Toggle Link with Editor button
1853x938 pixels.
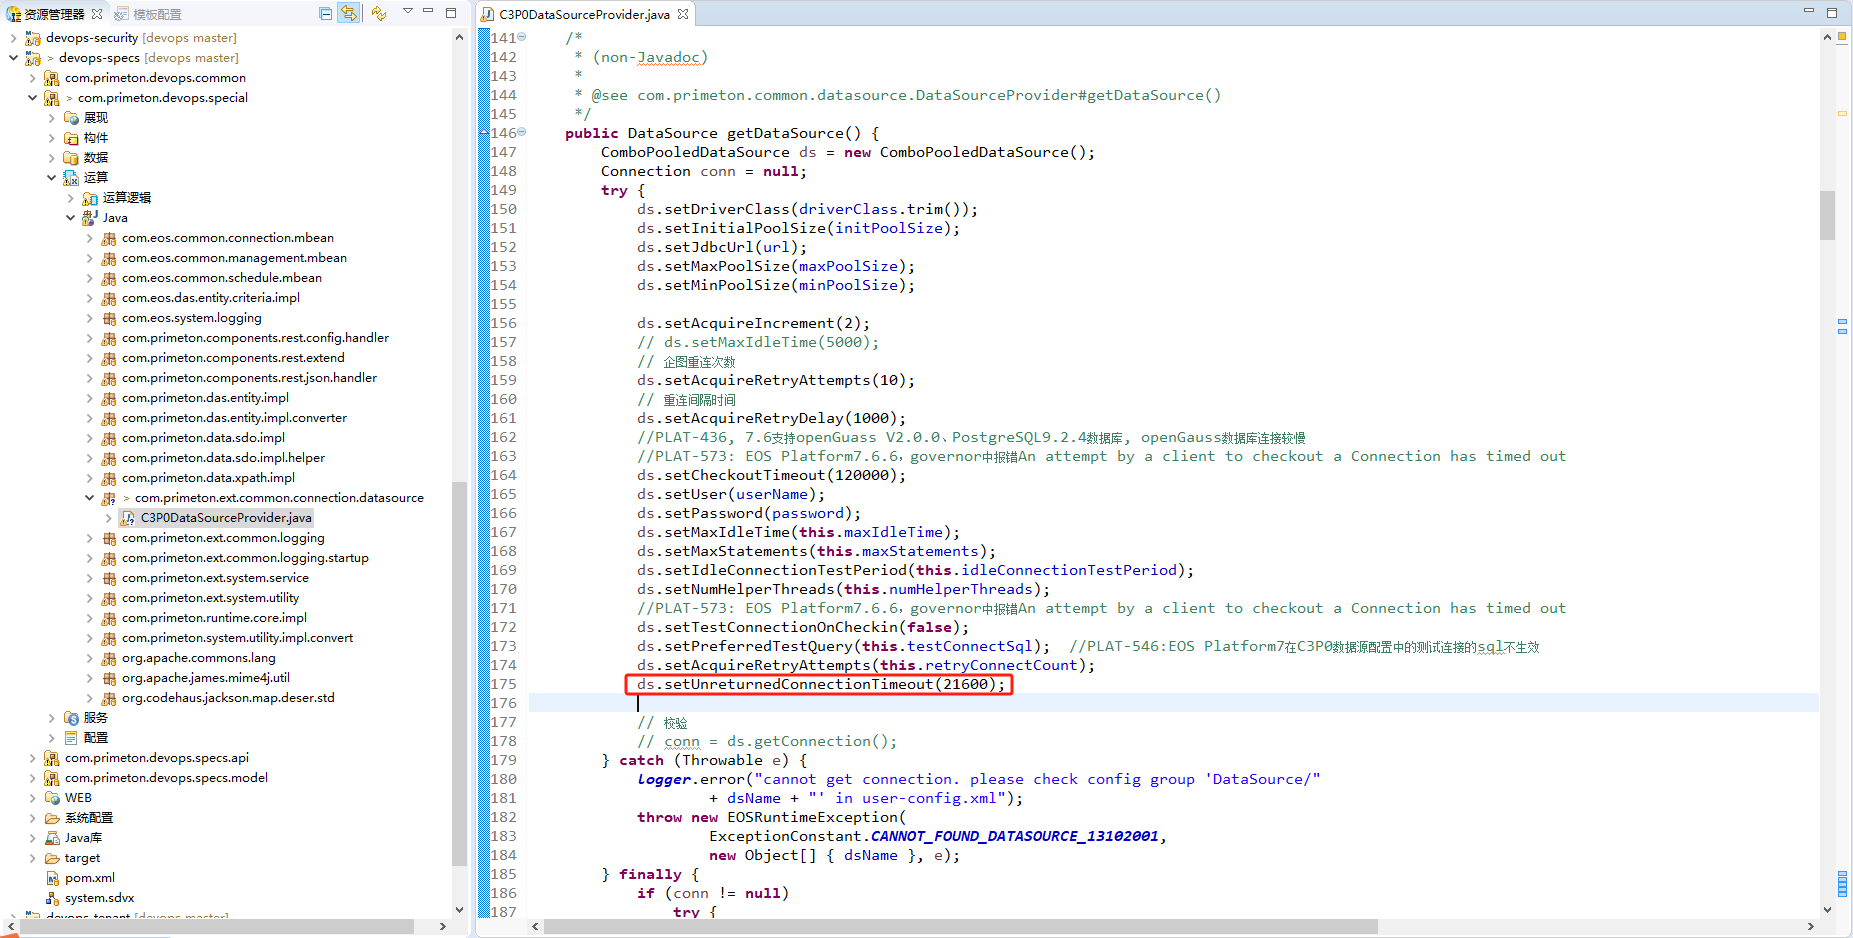click(348, 13)
